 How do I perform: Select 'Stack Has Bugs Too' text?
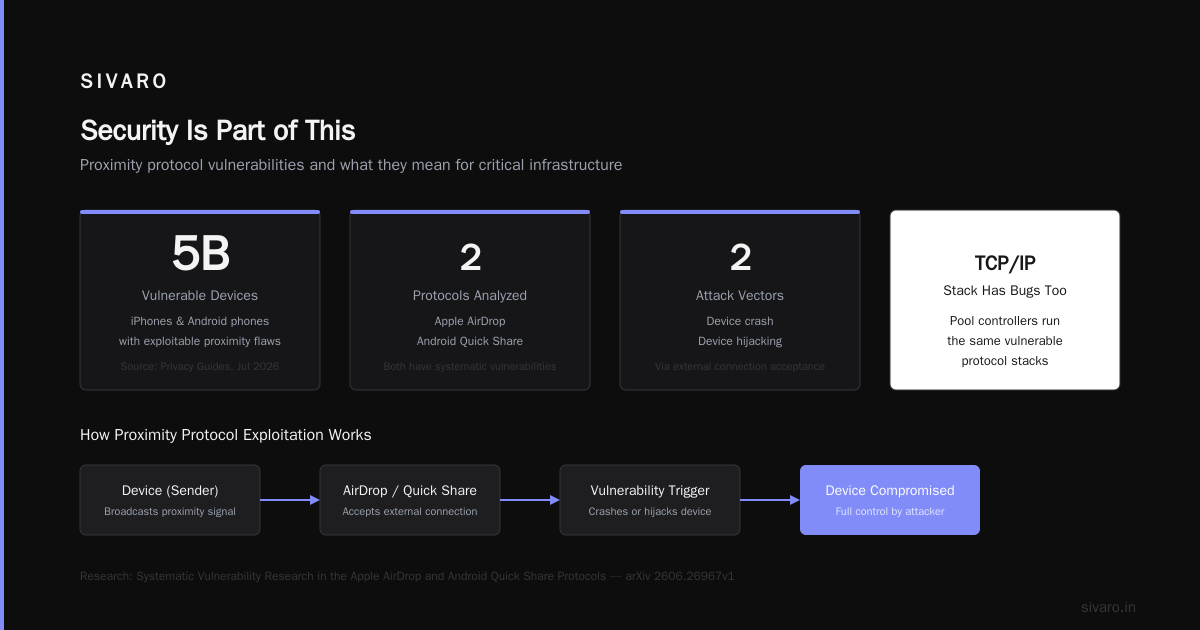coord(1005,291)
